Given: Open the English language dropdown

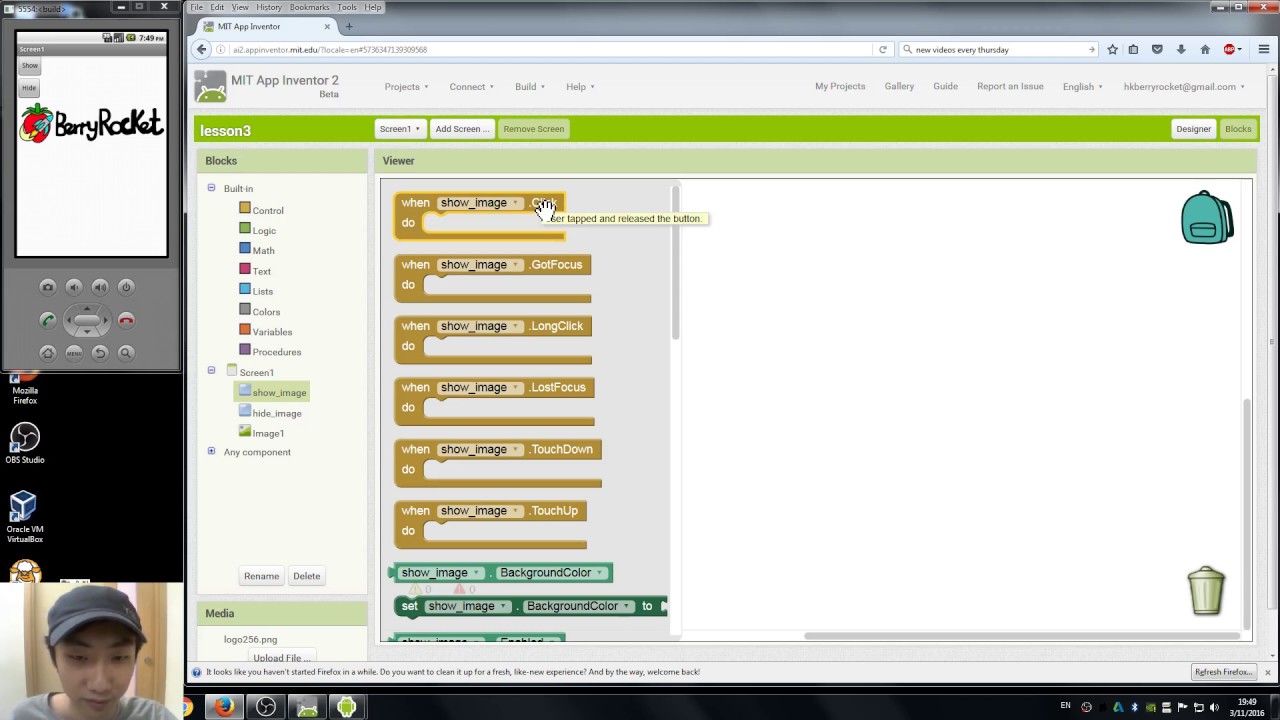Looking at the screenshot, I should [1082, 86].
